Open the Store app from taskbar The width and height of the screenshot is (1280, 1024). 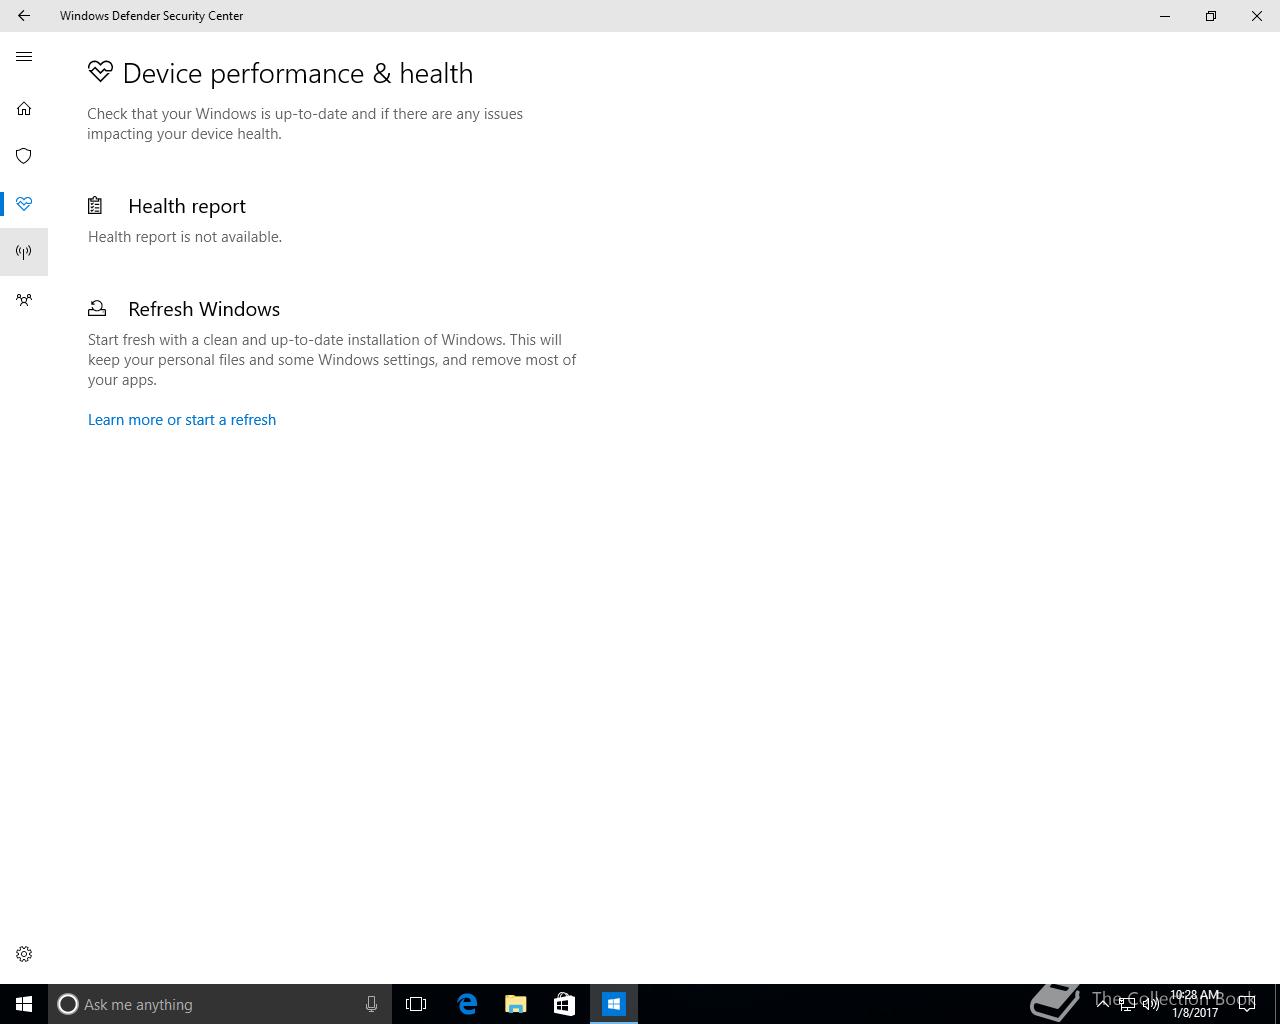(x=564, y=1004)
